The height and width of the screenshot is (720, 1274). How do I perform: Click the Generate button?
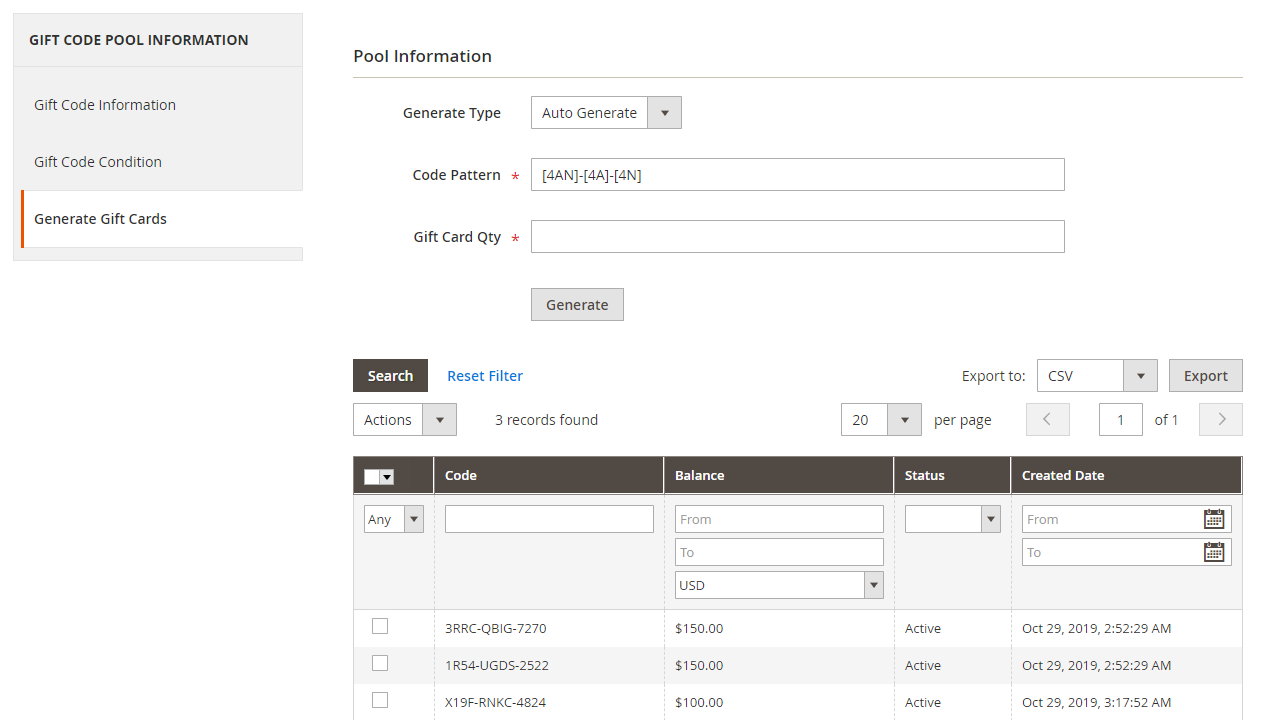click(577, 305)
